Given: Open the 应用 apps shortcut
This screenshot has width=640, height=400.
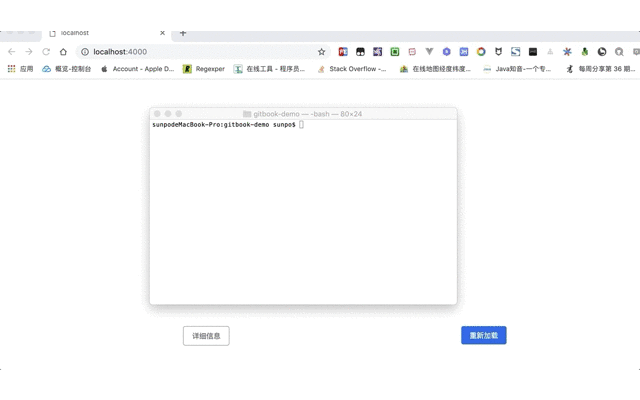Looking at the screenshot, I should click(x=20, y=69).
